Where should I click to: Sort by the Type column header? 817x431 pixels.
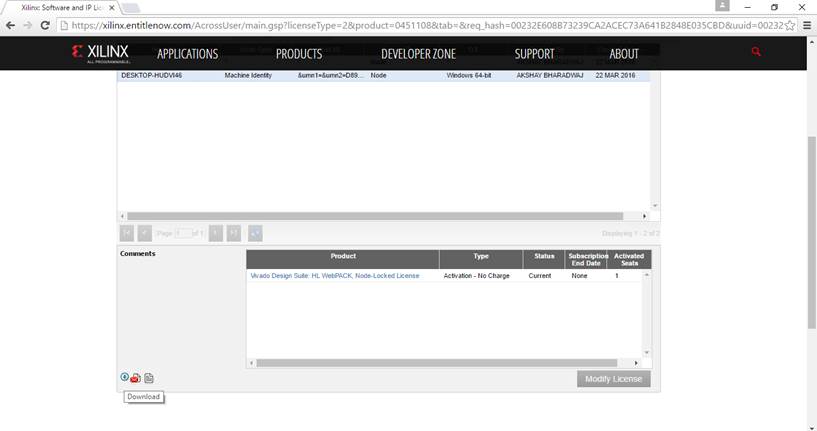click(481, 259)
